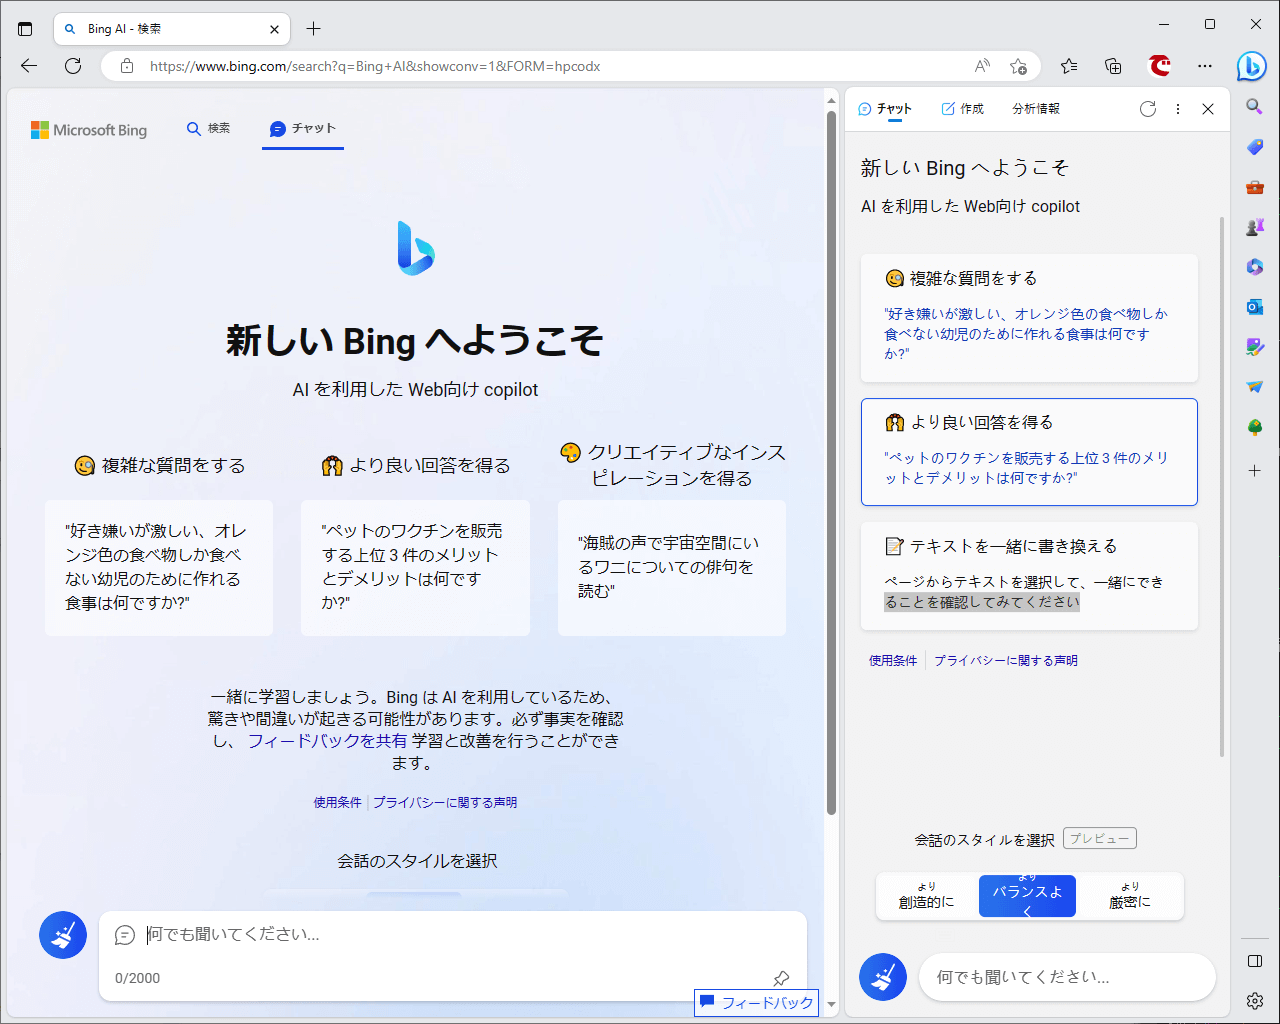Screen dimensions: 1280x1024
Task: Open the Tools toolbox in the sidebar
Action: coord(1253,186)
